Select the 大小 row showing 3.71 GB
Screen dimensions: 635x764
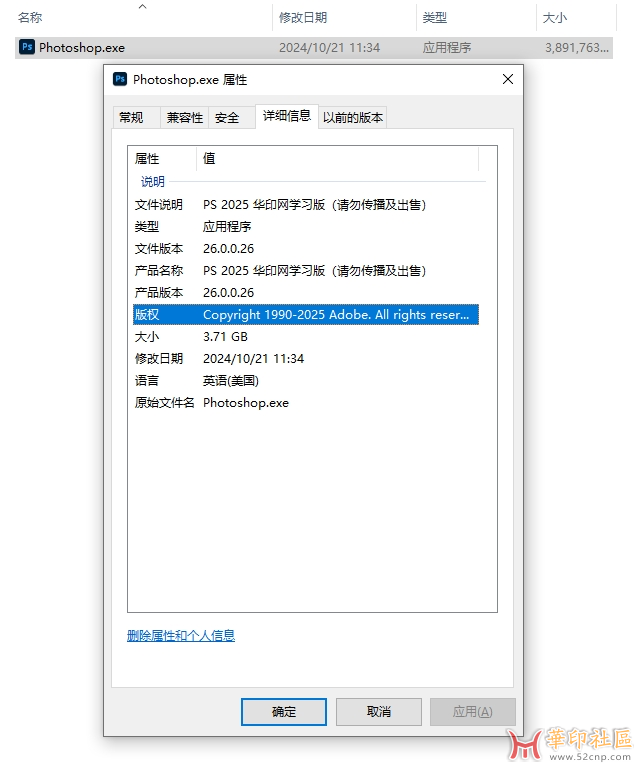tap(306, 337)
